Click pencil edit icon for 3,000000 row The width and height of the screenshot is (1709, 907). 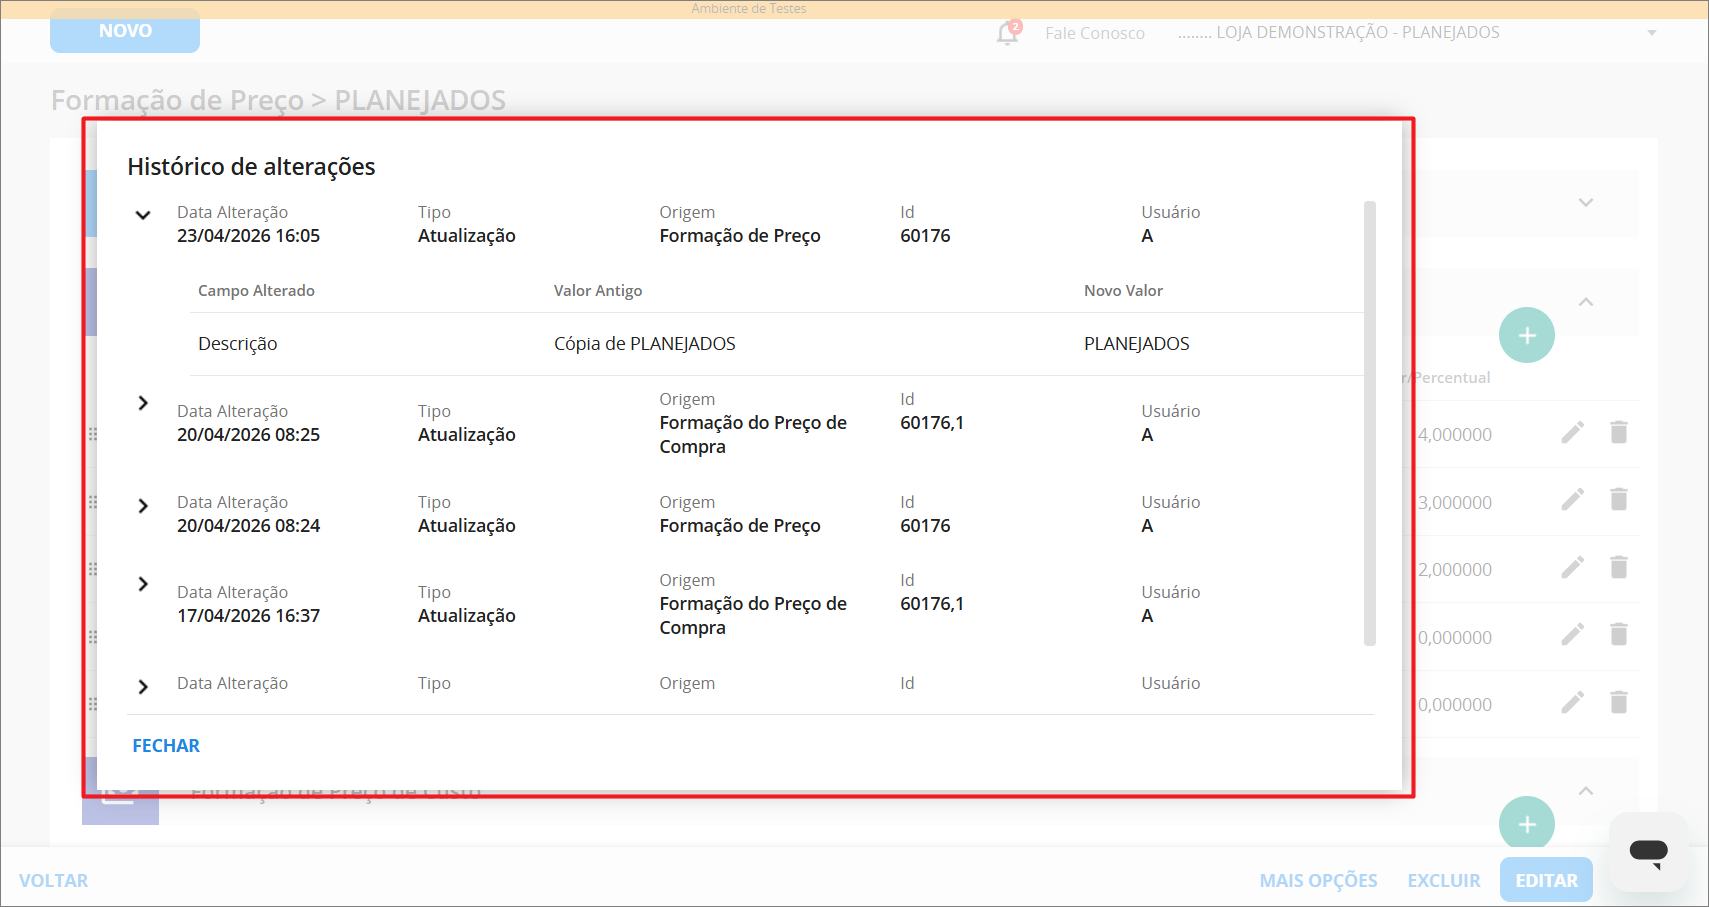point(1572,500)
